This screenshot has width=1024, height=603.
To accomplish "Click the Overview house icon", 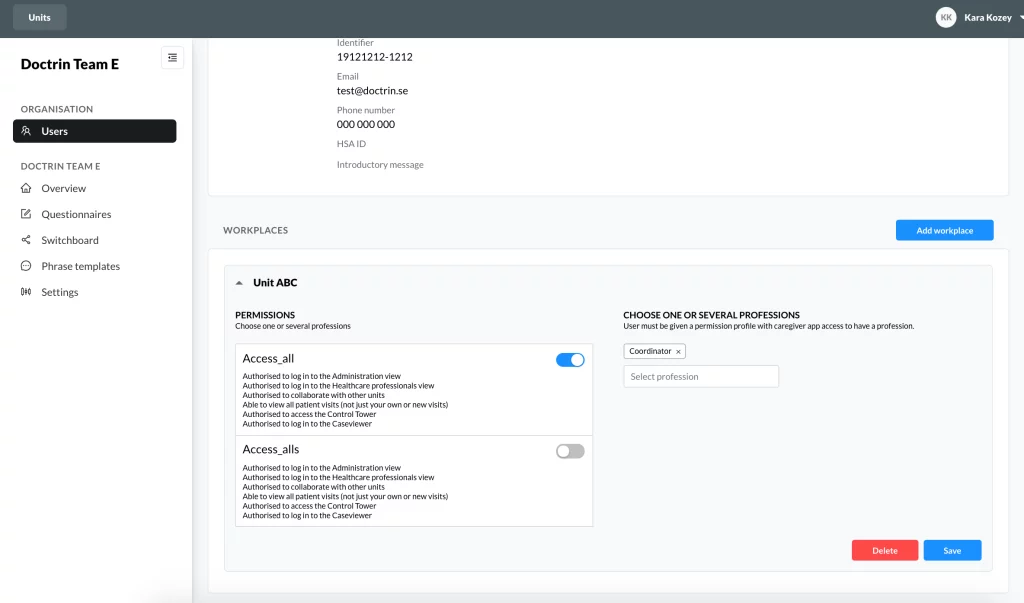I will (x=26, y=188).
